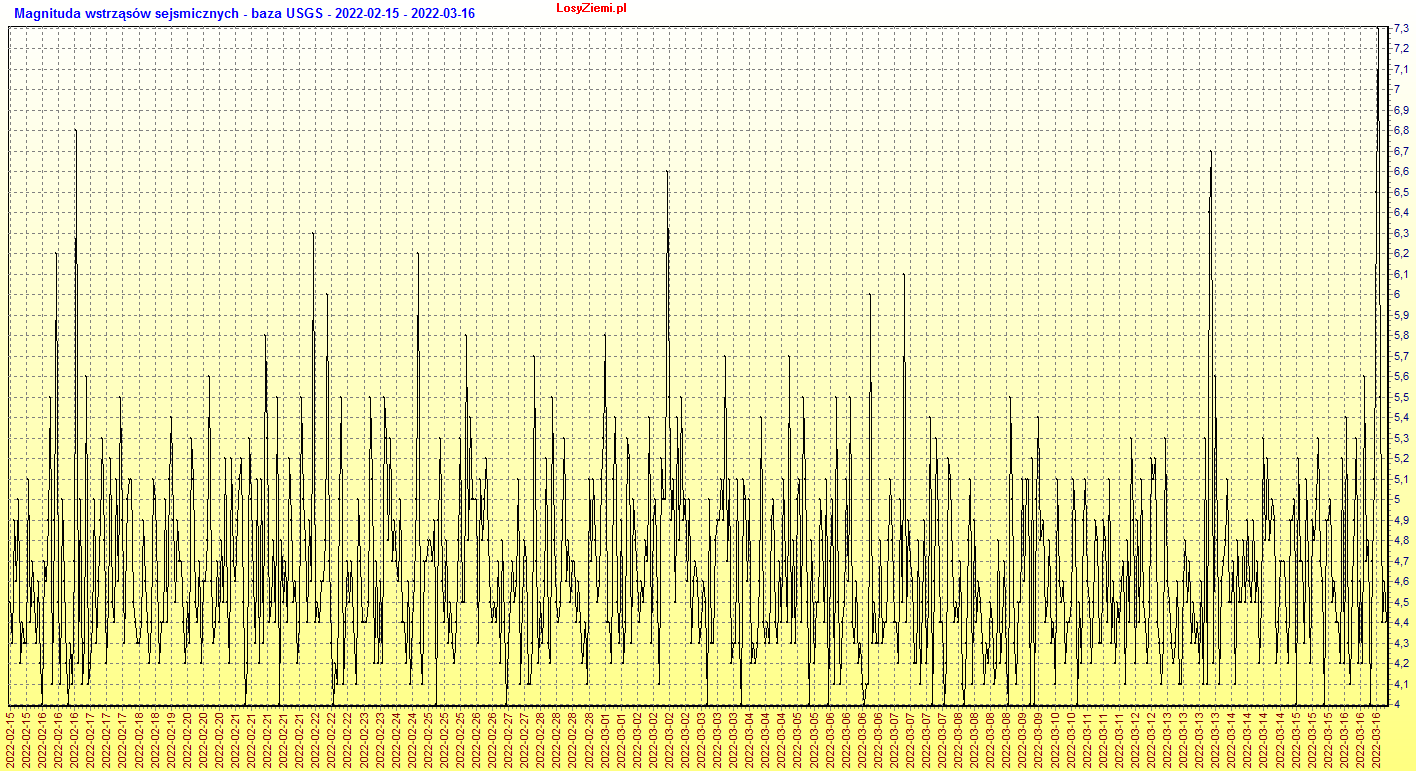This screenshot has height=771, width=1416.
Task: Click the chart title 'Magnituda wstrząsów sejsmicznych'
Action: [x=126, y=14]
